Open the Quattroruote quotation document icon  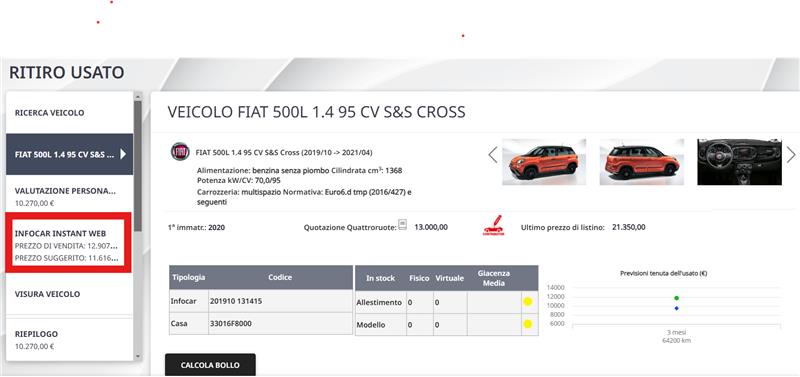tap(403, 225)
